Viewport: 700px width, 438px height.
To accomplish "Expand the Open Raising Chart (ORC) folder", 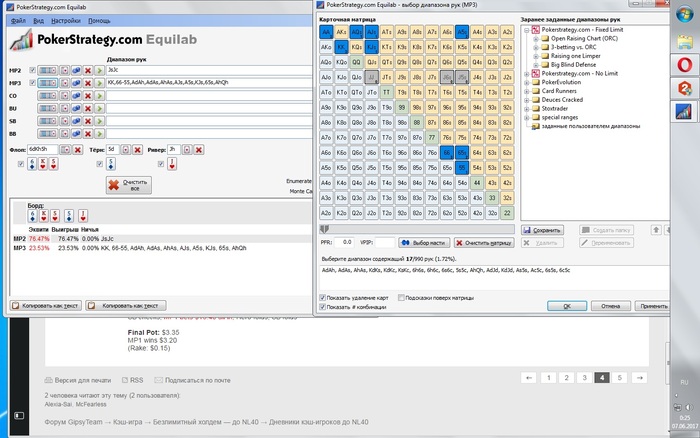I will coord(535,39).
